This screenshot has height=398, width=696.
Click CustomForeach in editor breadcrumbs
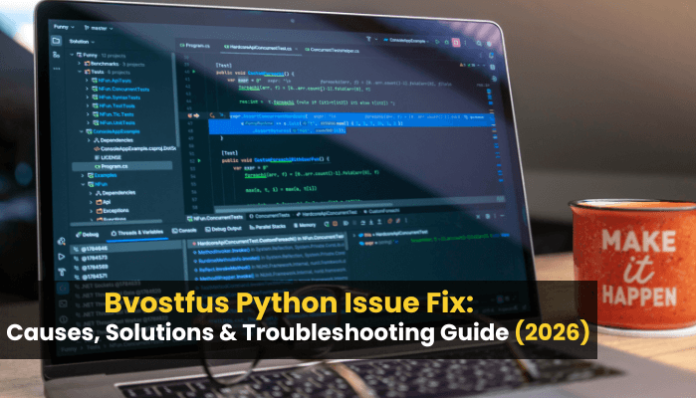(x=381, y=211)
